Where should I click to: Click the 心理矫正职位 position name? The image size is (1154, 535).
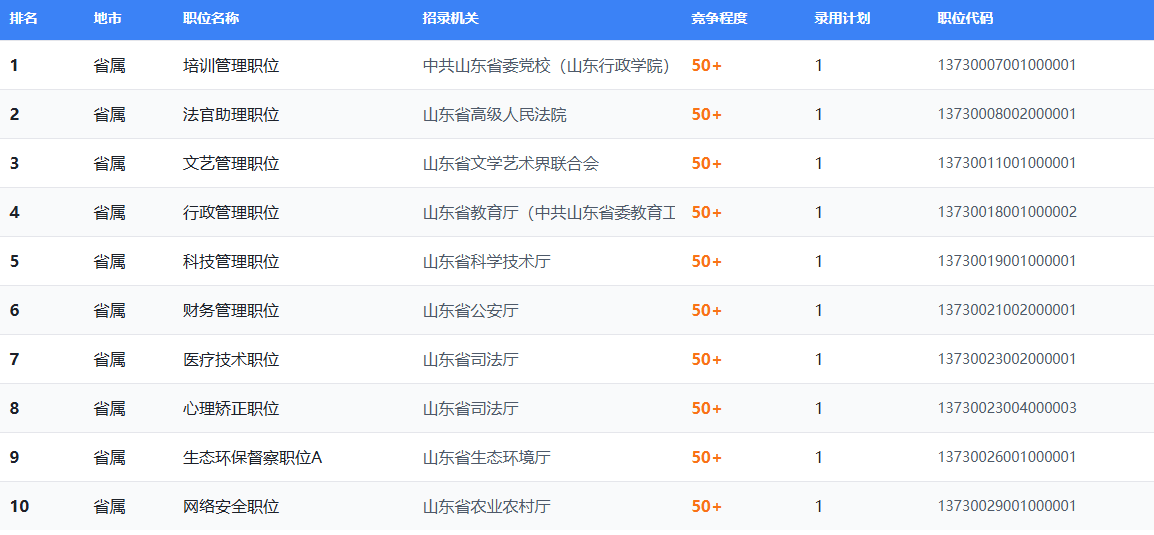tap(231, 409)
